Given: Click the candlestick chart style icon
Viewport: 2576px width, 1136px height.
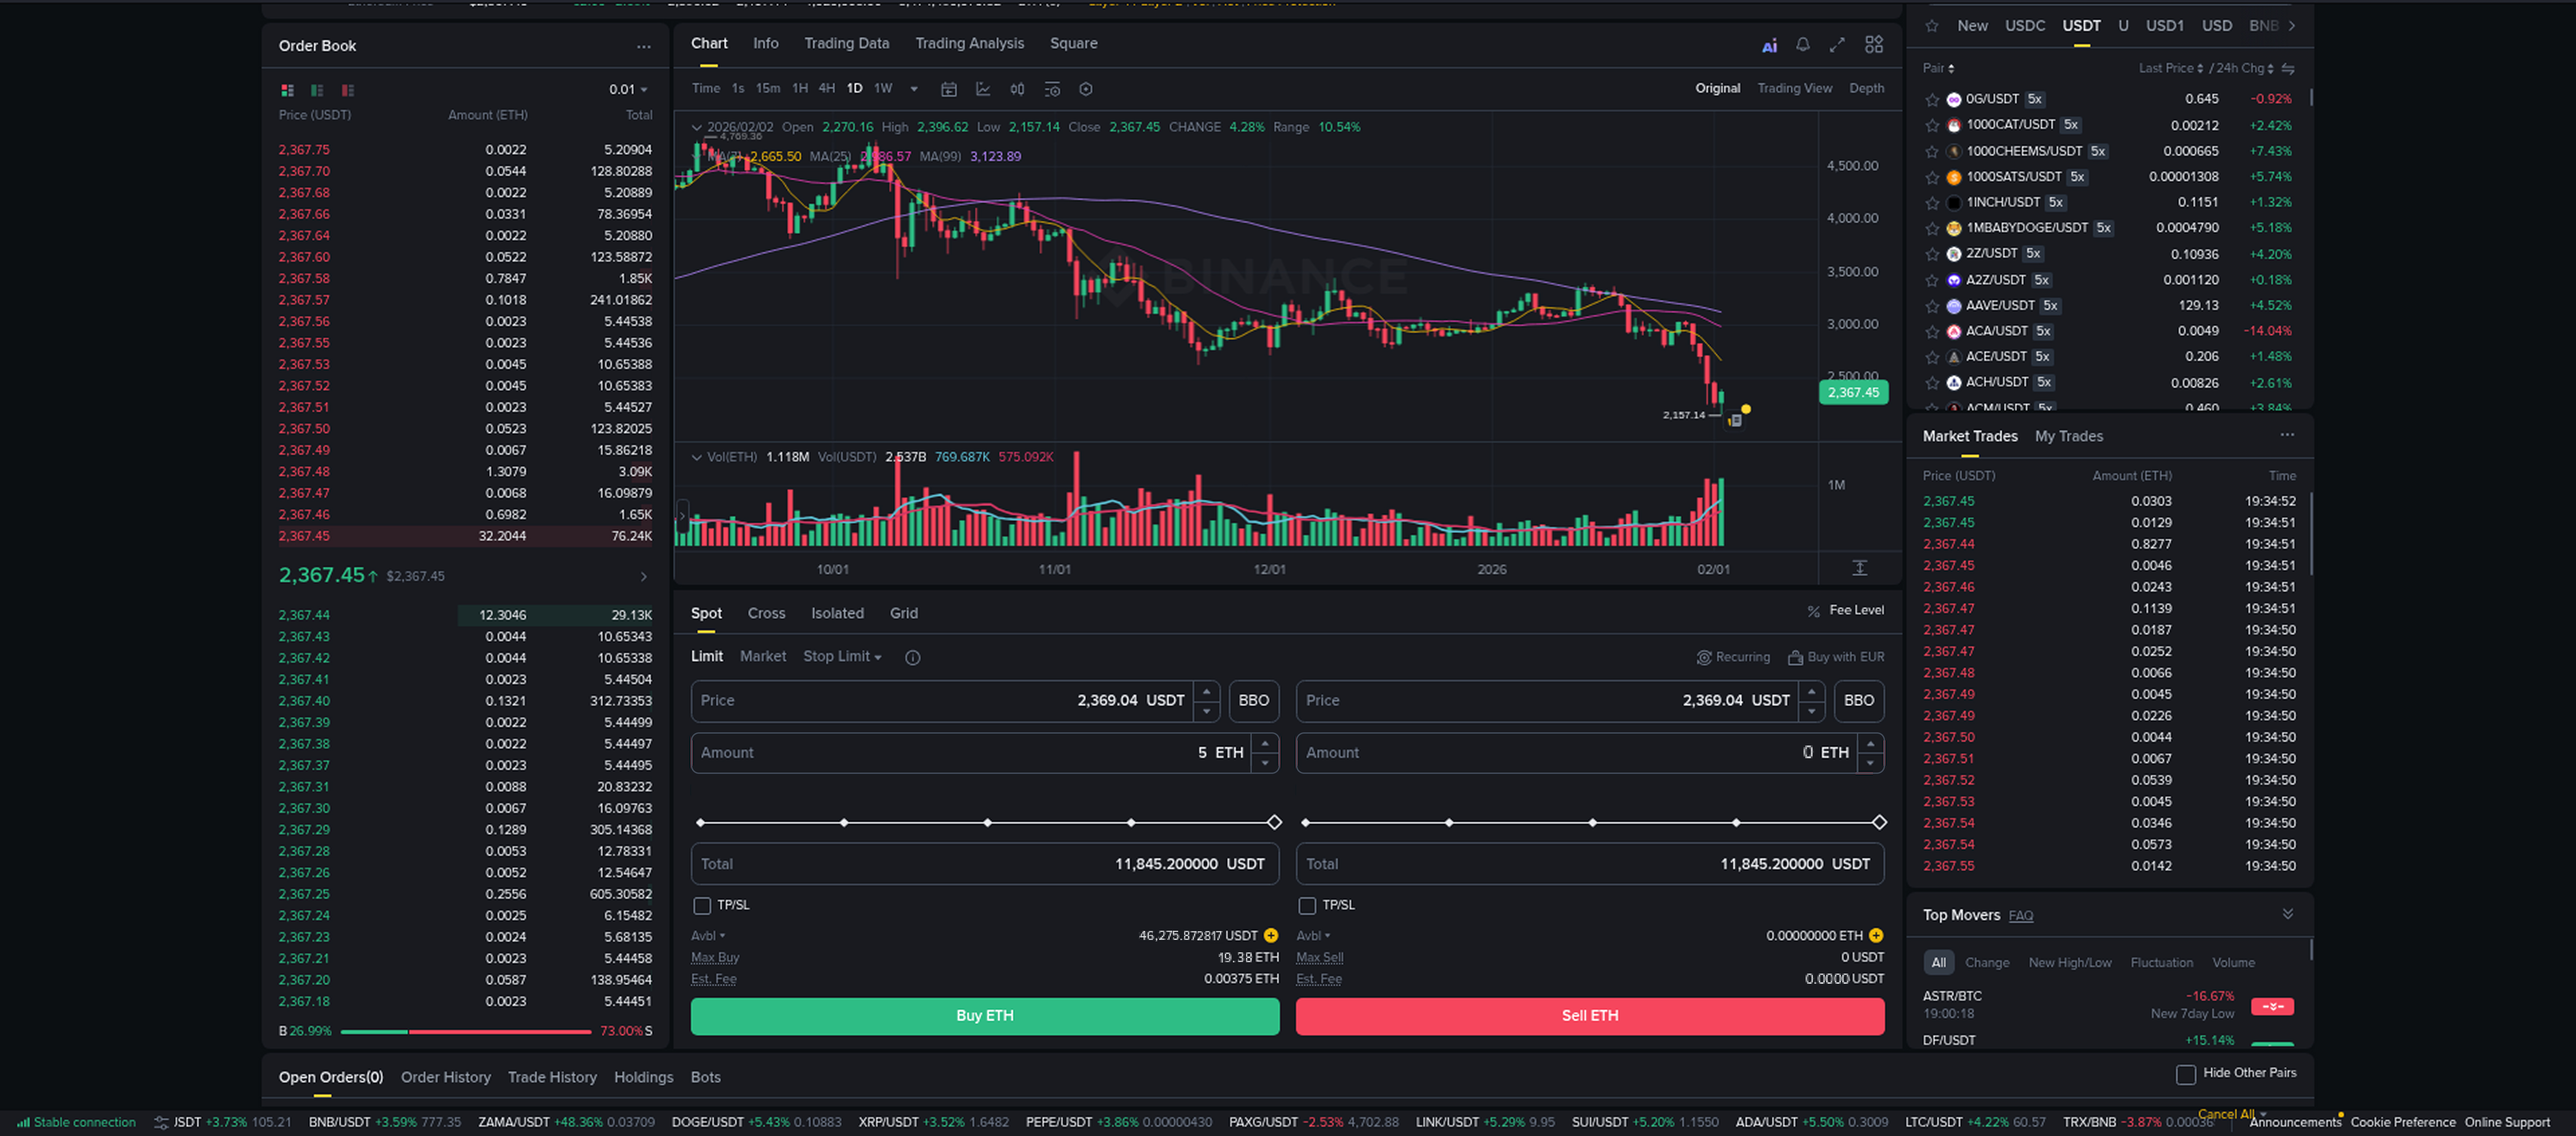Looking at the screenshot, I should (x=1017, y=89).
